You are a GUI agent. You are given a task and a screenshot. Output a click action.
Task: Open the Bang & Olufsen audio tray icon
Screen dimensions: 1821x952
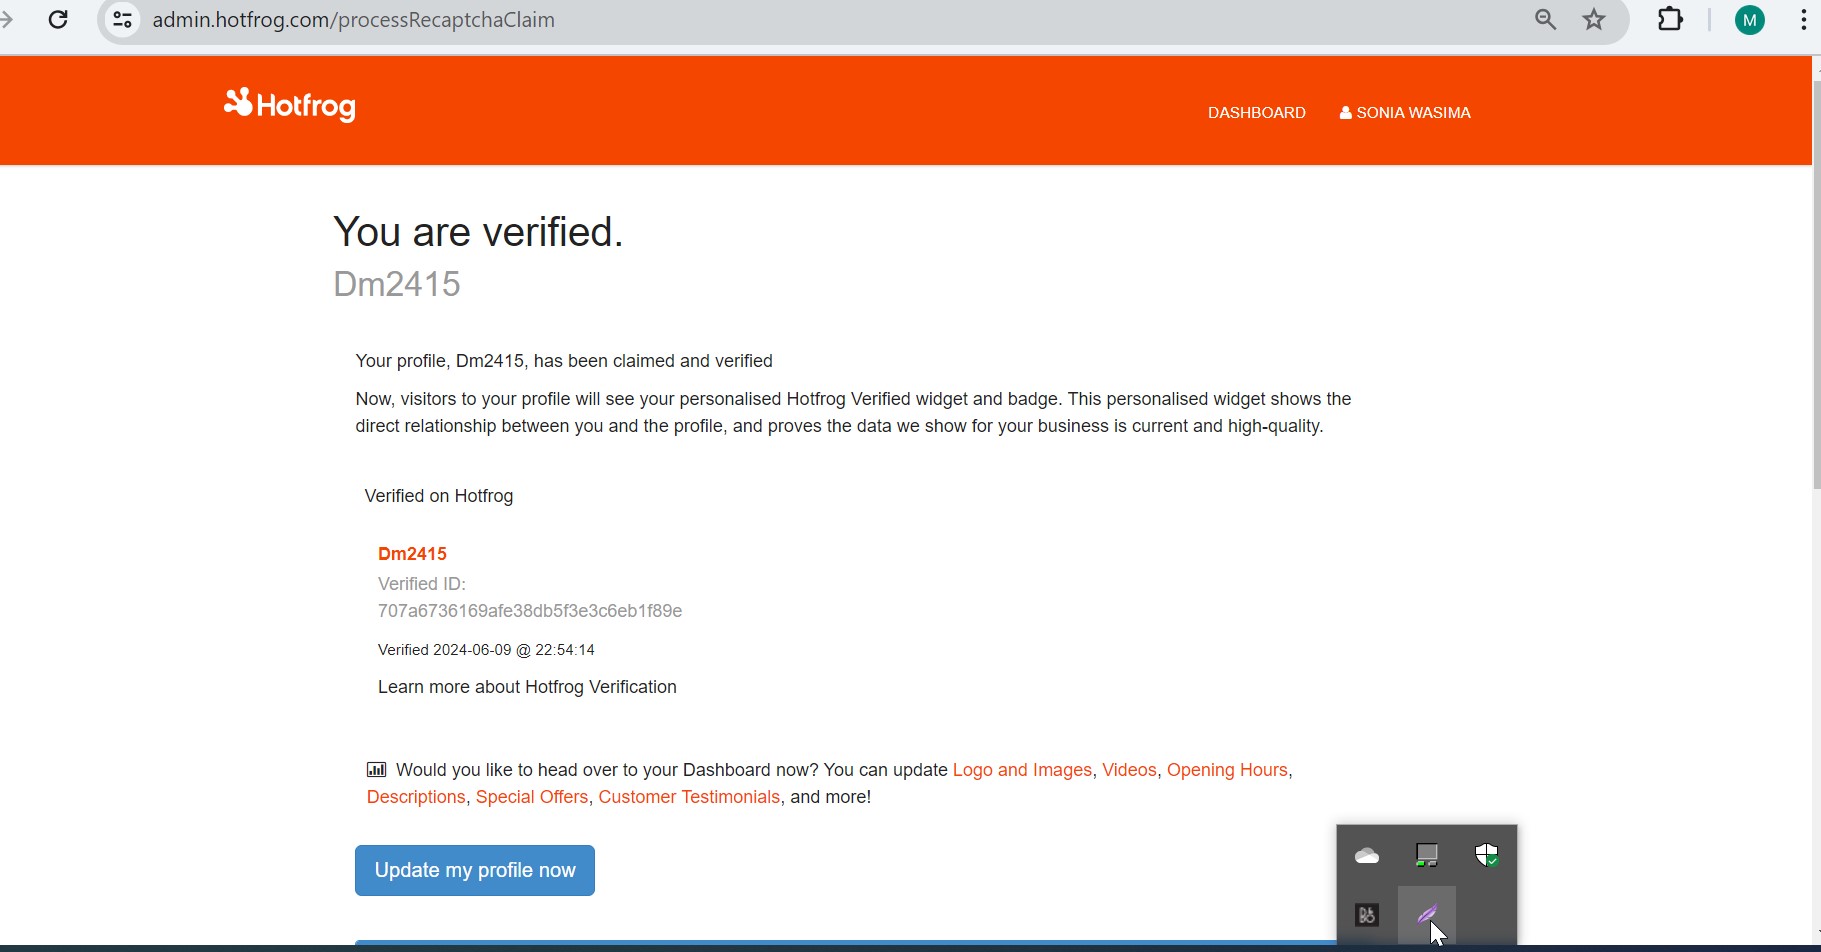(1367, 915)
